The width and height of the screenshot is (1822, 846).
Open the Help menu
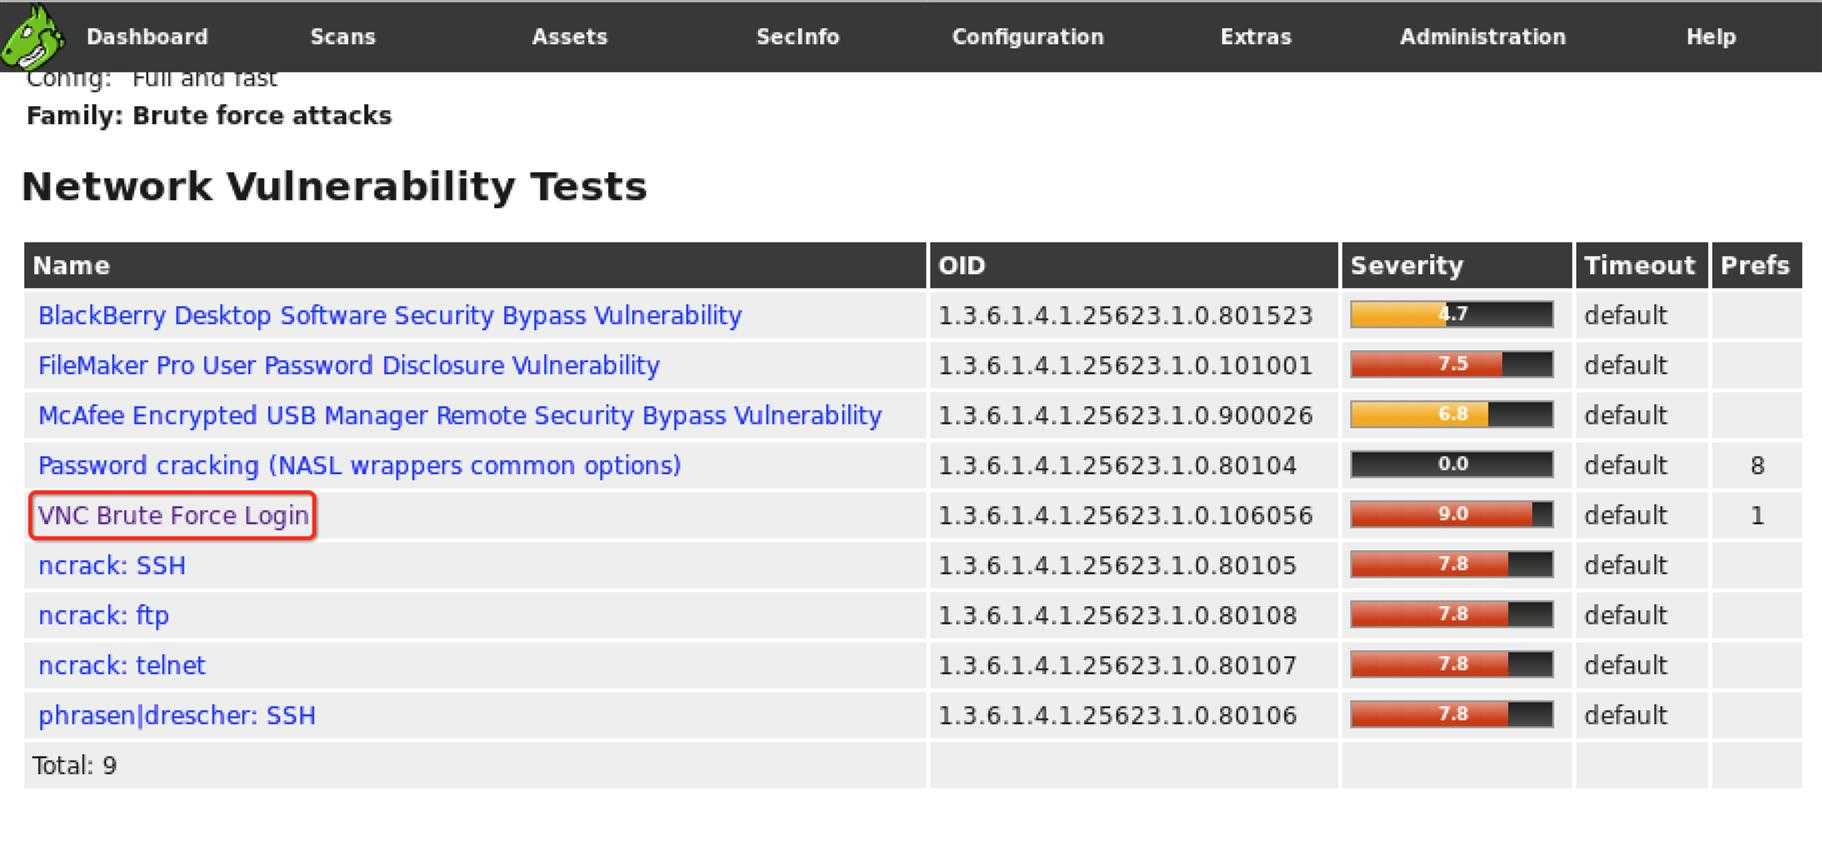pos(1710,37)
